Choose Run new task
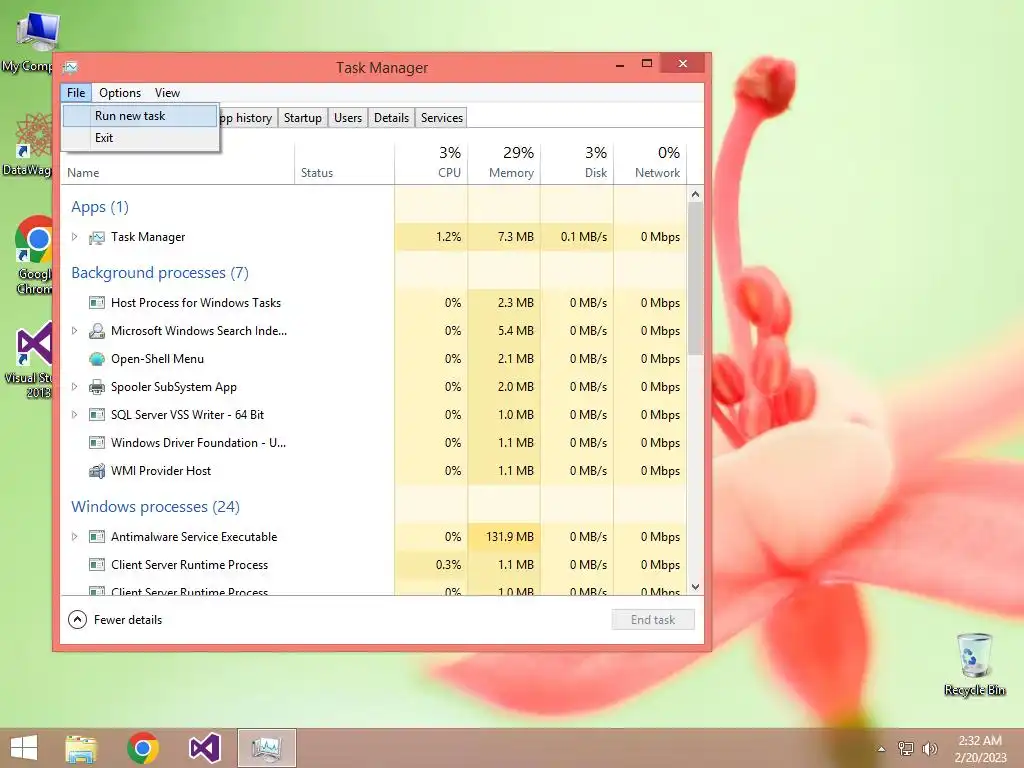Image resolution: width=1024 pixels, height=768 pixels. [140, 116]
